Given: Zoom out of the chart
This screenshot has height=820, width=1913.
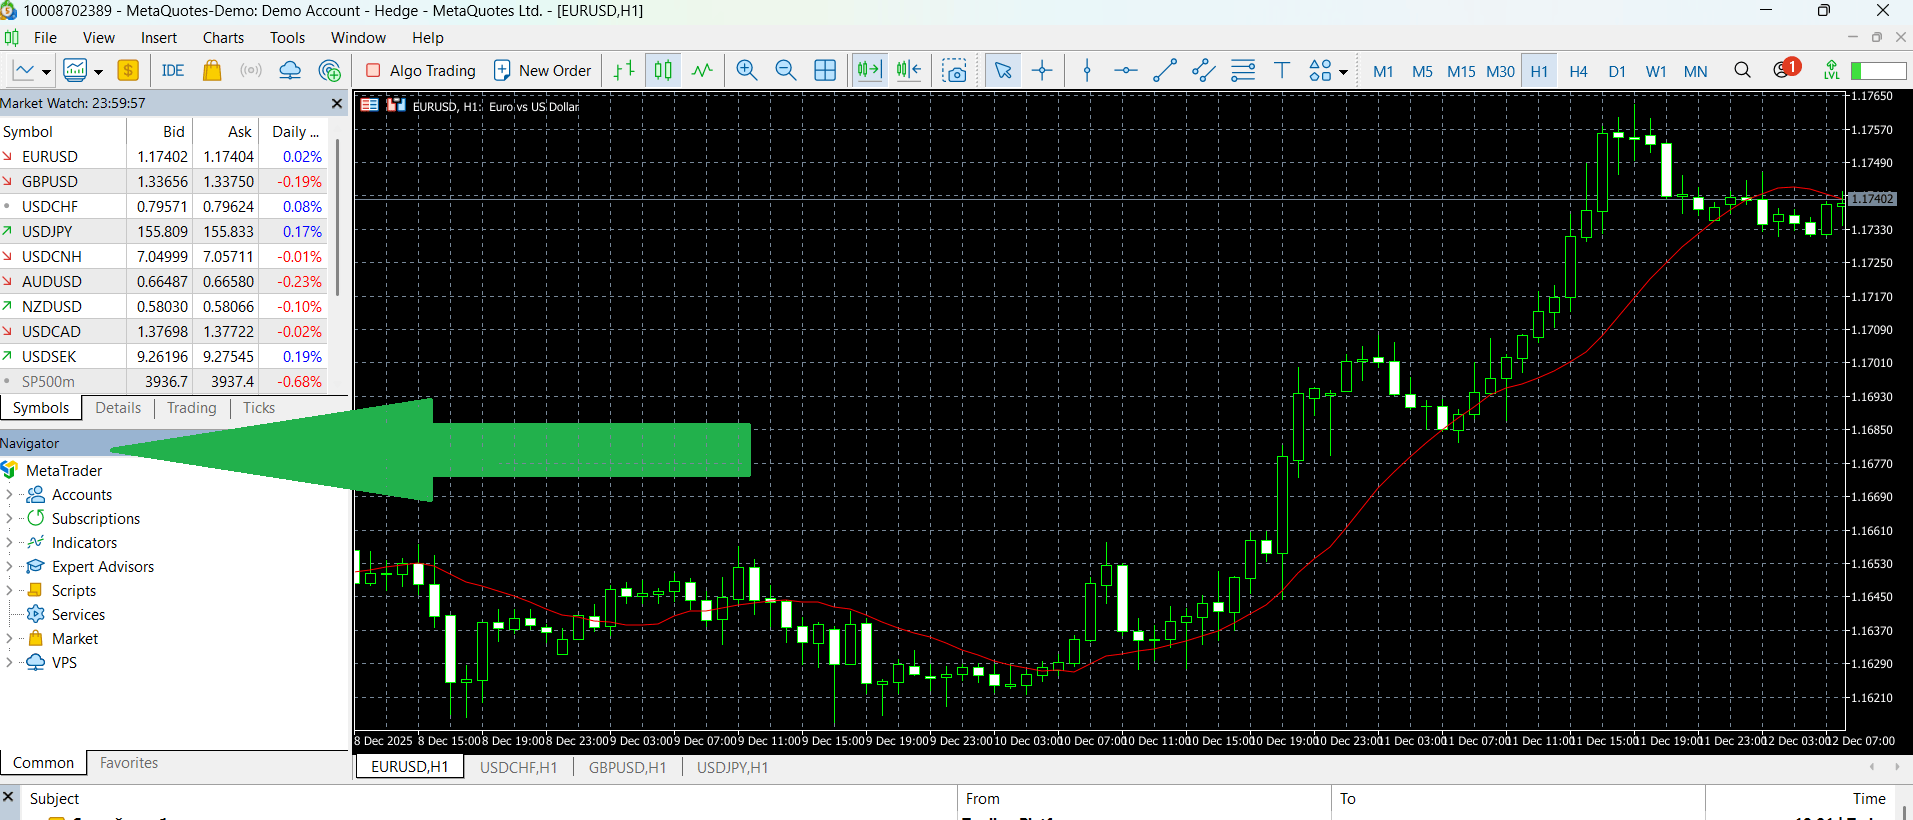Looking at the screenshot, I should point(786,70).
